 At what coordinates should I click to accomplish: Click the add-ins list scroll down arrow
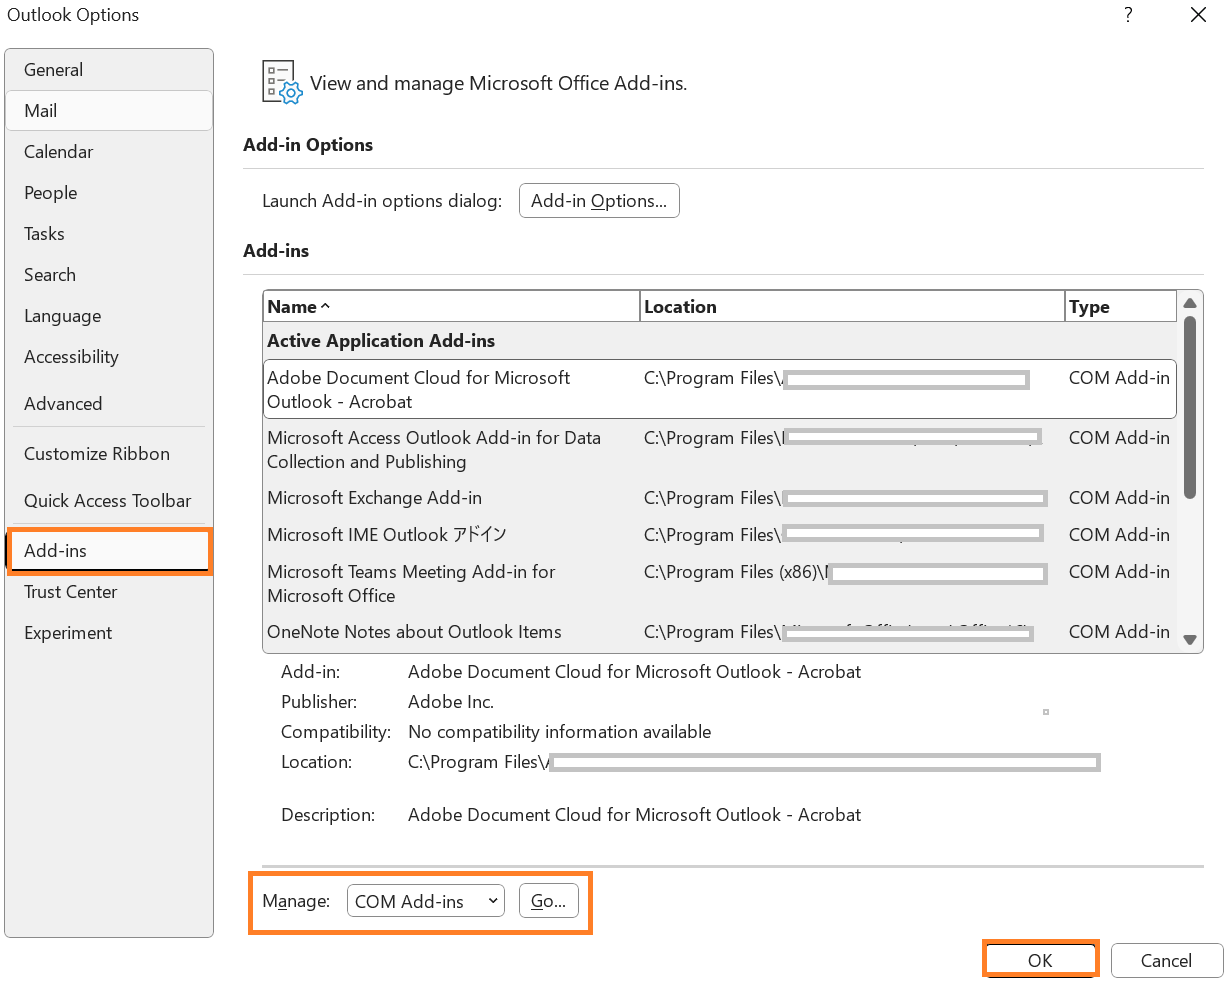tap(1190, 639)
